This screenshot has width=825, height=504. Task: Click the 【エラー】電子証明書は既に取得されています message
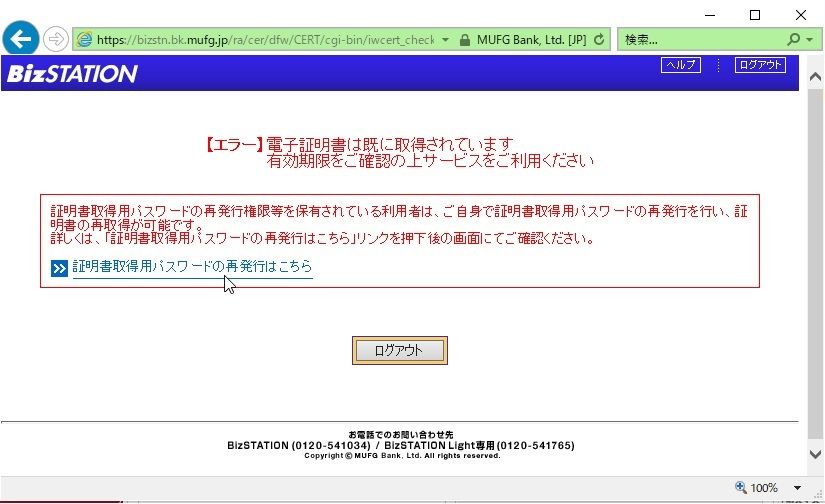pos(359,144)
